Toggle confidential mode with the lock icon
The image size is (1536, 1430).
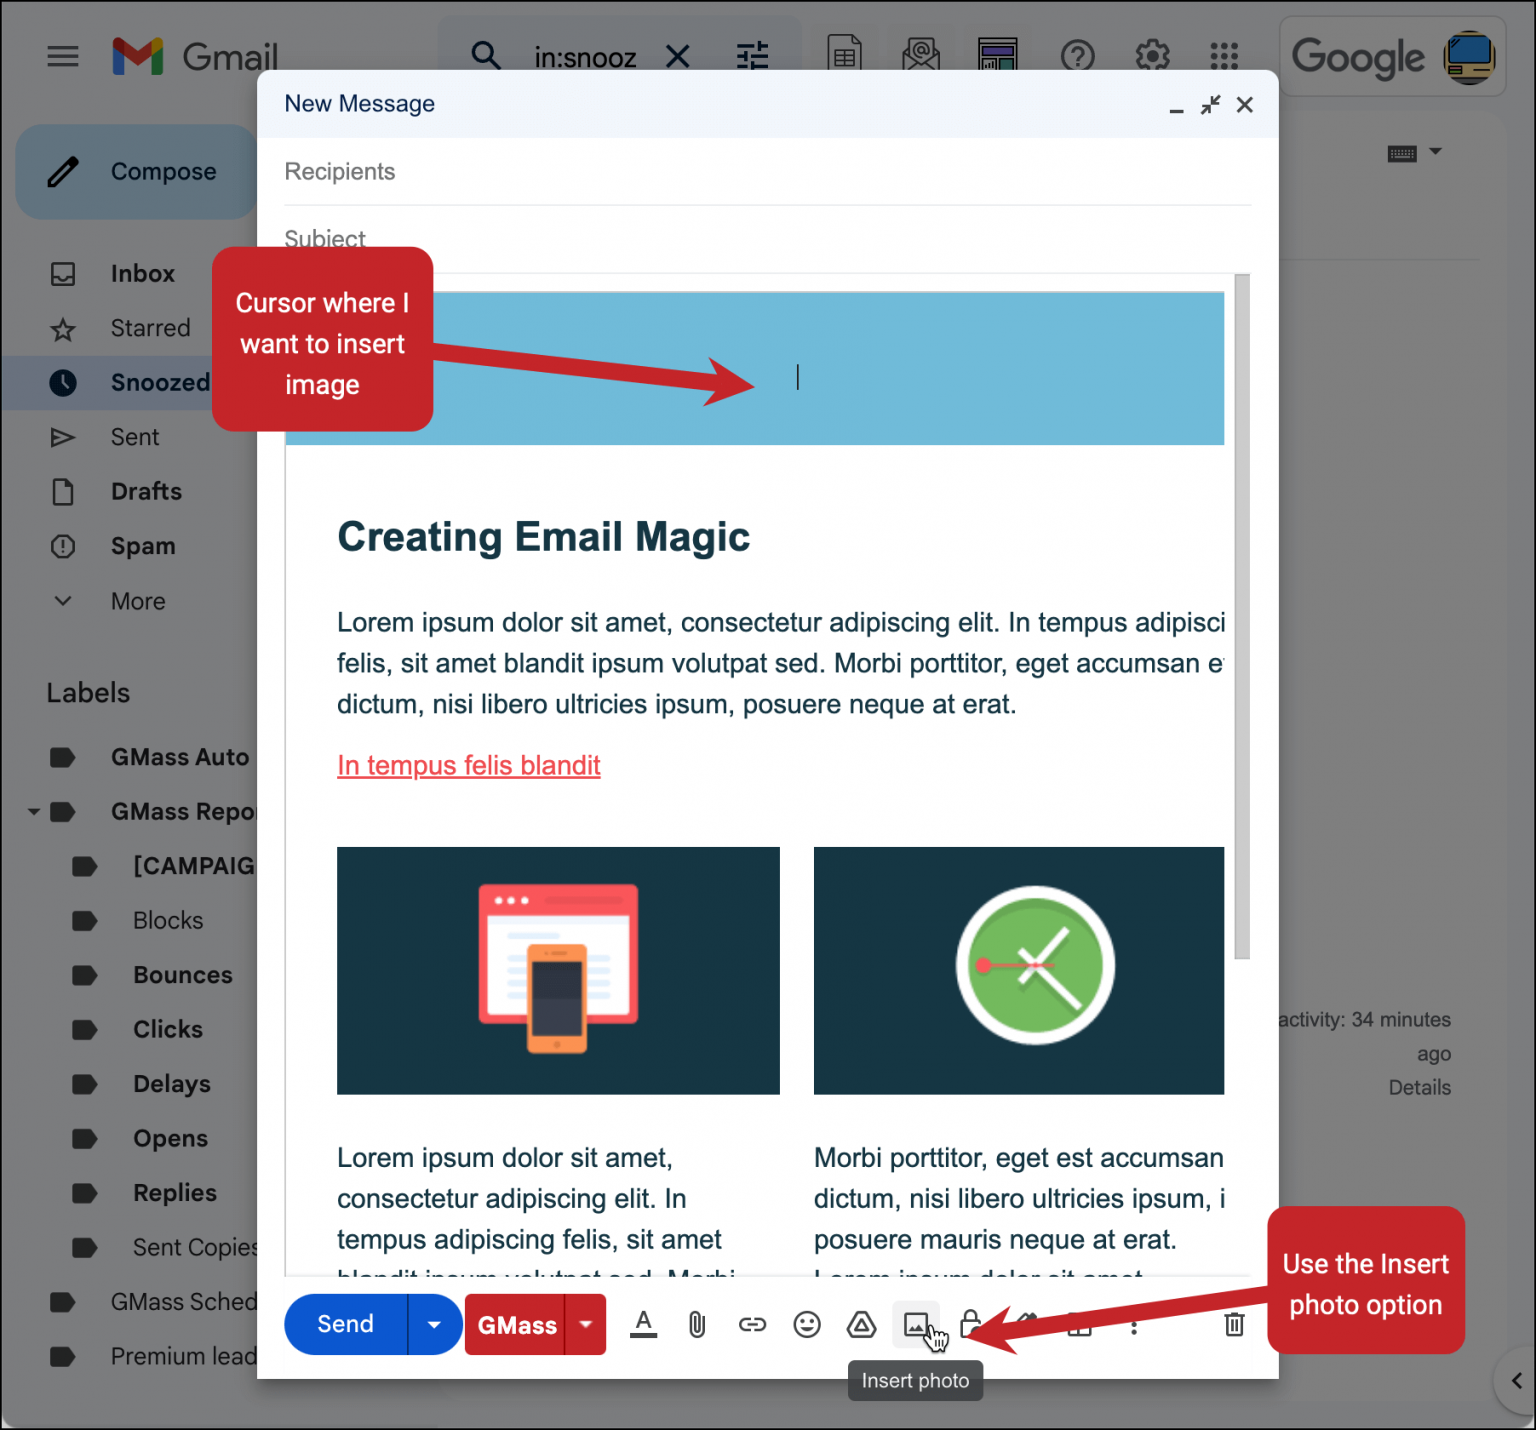970,1324
